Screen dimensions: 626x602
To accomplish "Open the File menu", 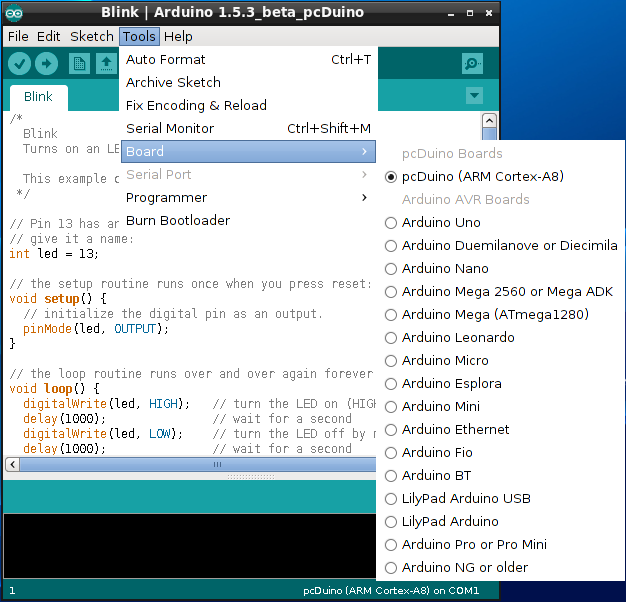I will [x=18, y=36].
